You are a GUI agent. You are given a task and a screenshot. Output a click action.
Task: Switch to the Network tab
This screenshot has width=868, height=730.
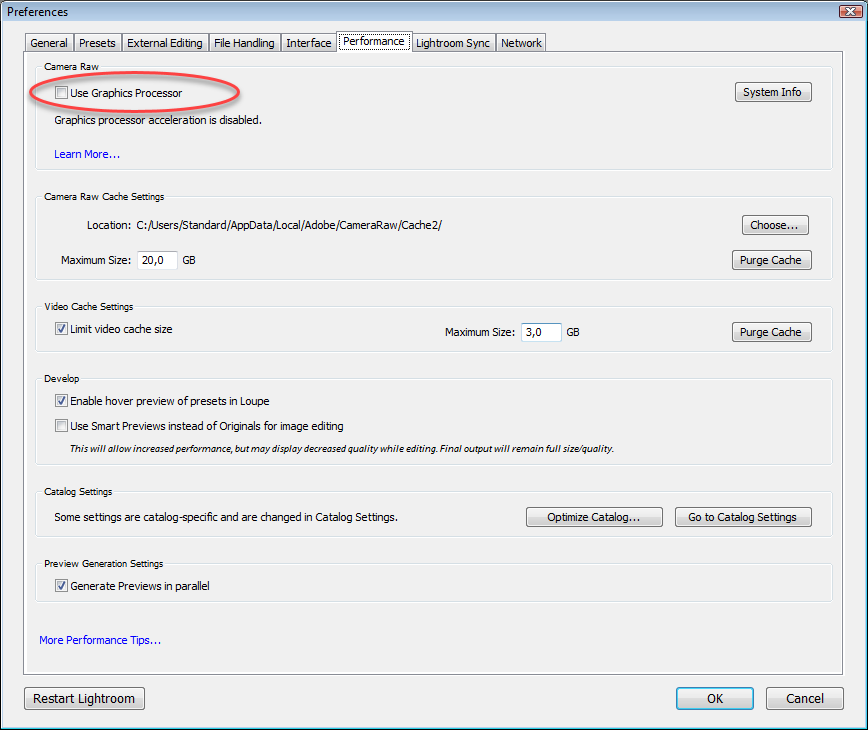click(520, 42)
